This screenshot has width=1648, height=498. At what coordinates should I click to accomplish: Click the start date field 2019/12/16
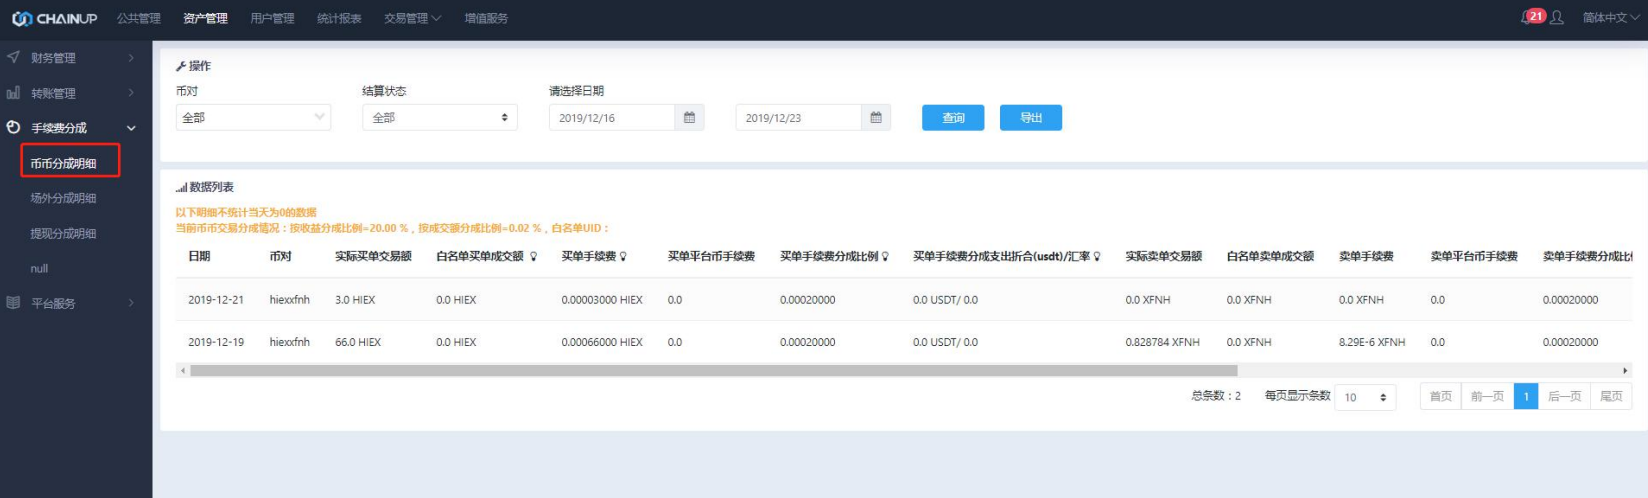(x=612, y=118)
